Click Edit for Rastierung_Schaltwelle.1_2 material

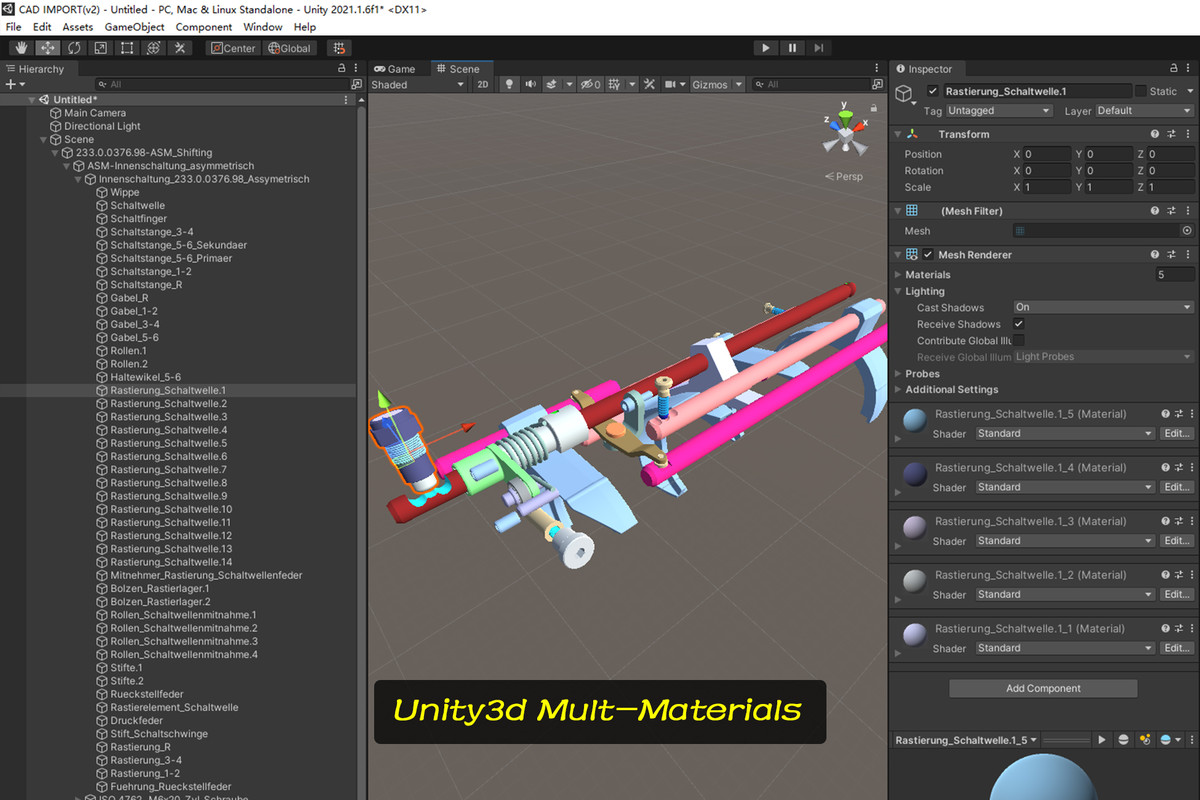click(x=1177, y=595)
